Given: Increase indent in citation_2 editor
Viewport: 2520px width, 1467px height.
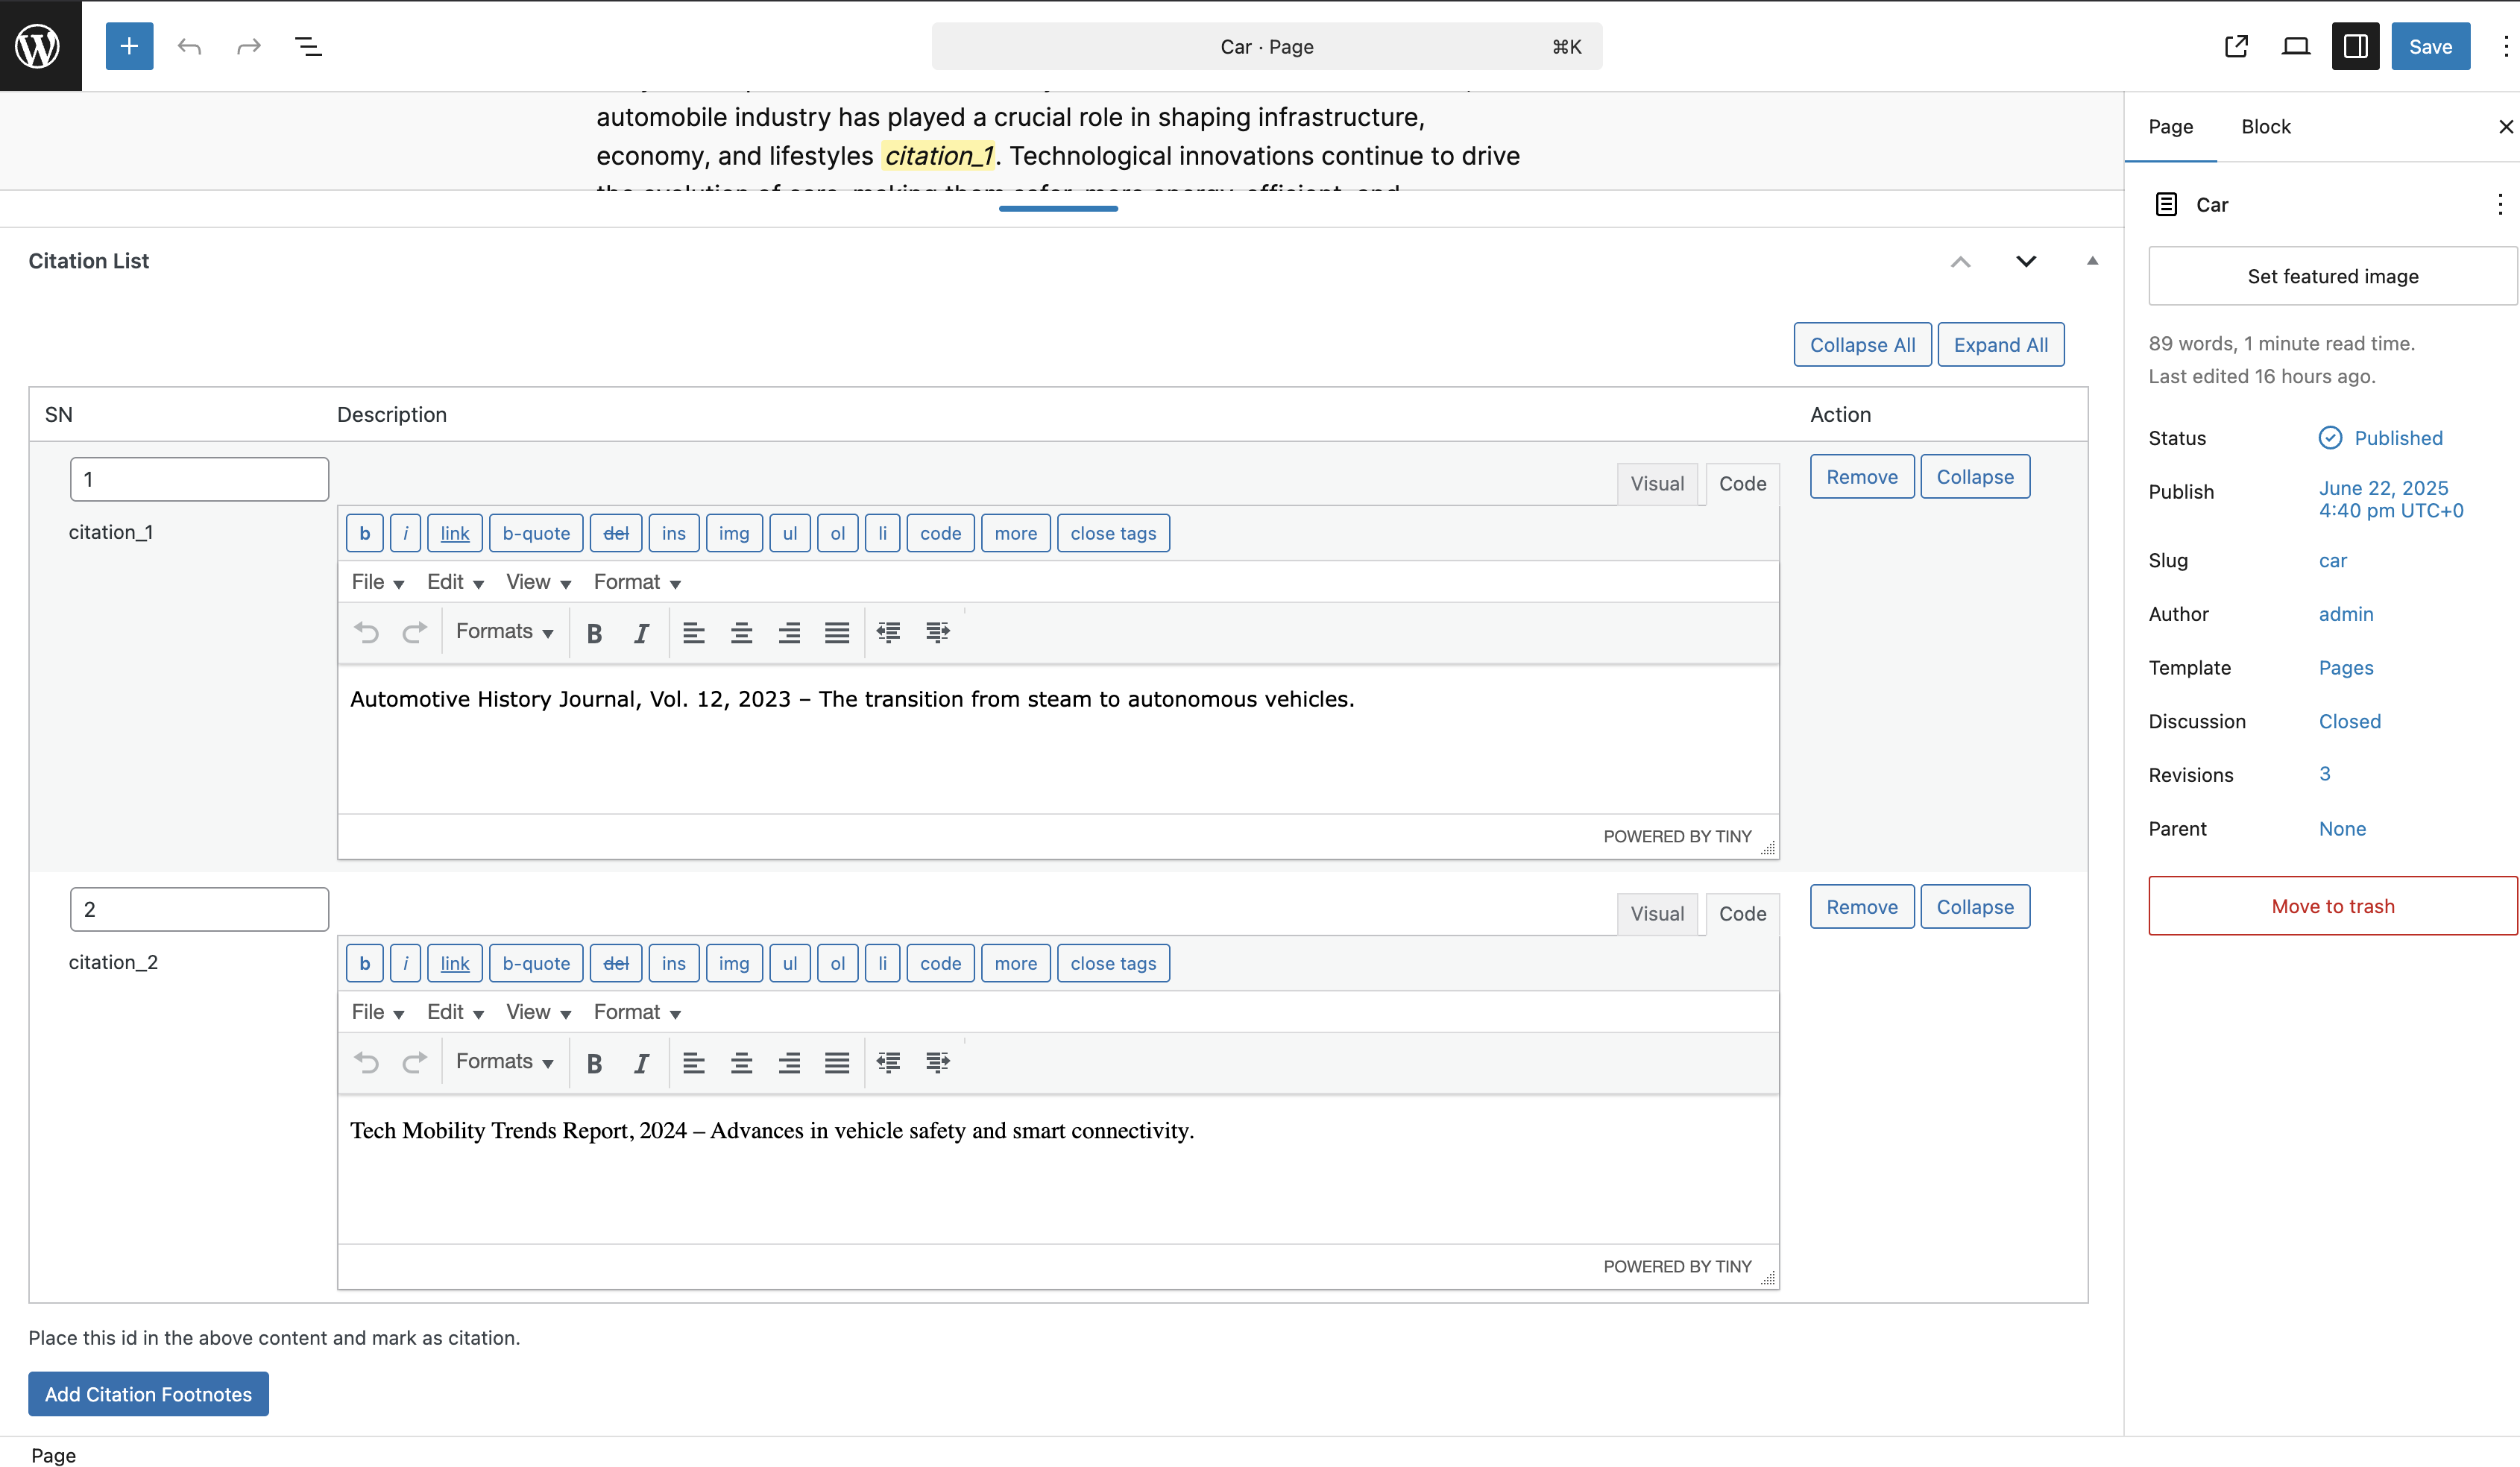Looking at the screenshot, I should coord(937,1063).
